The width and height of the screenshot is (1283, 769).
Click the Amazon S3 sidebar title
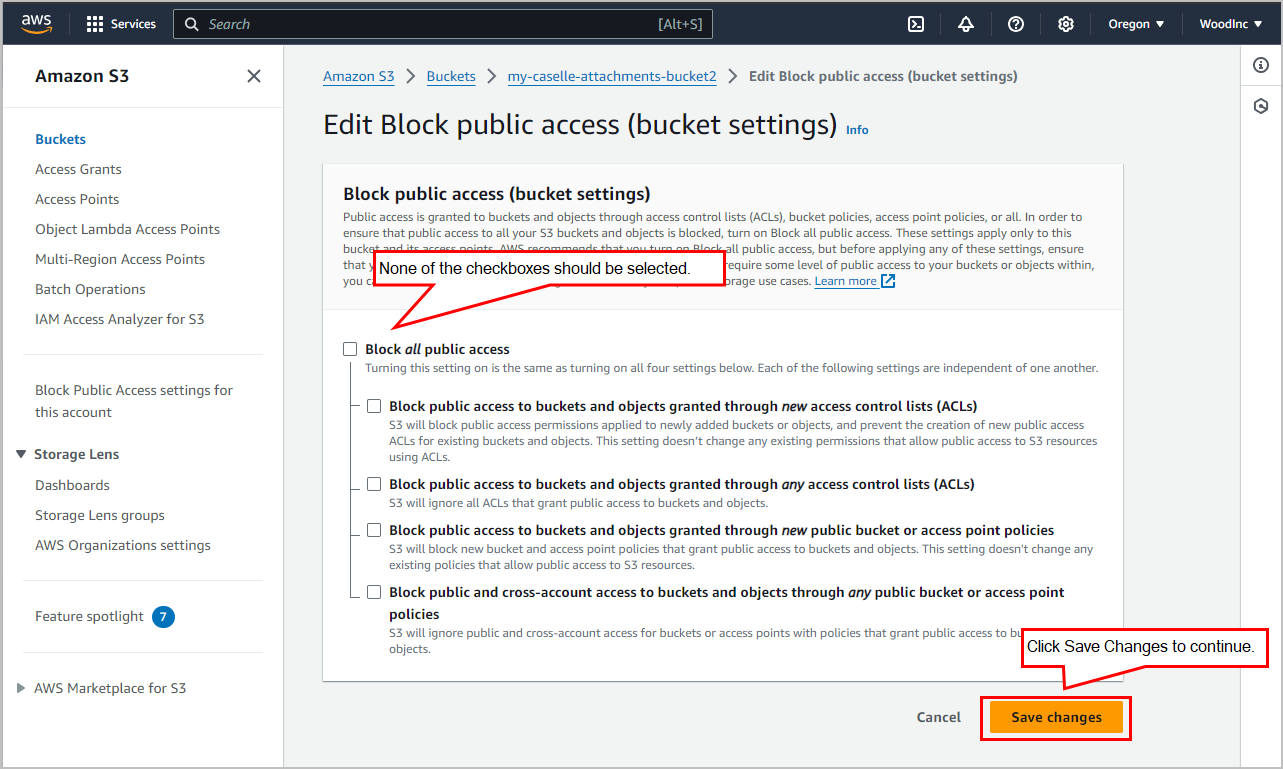[82, 76]
